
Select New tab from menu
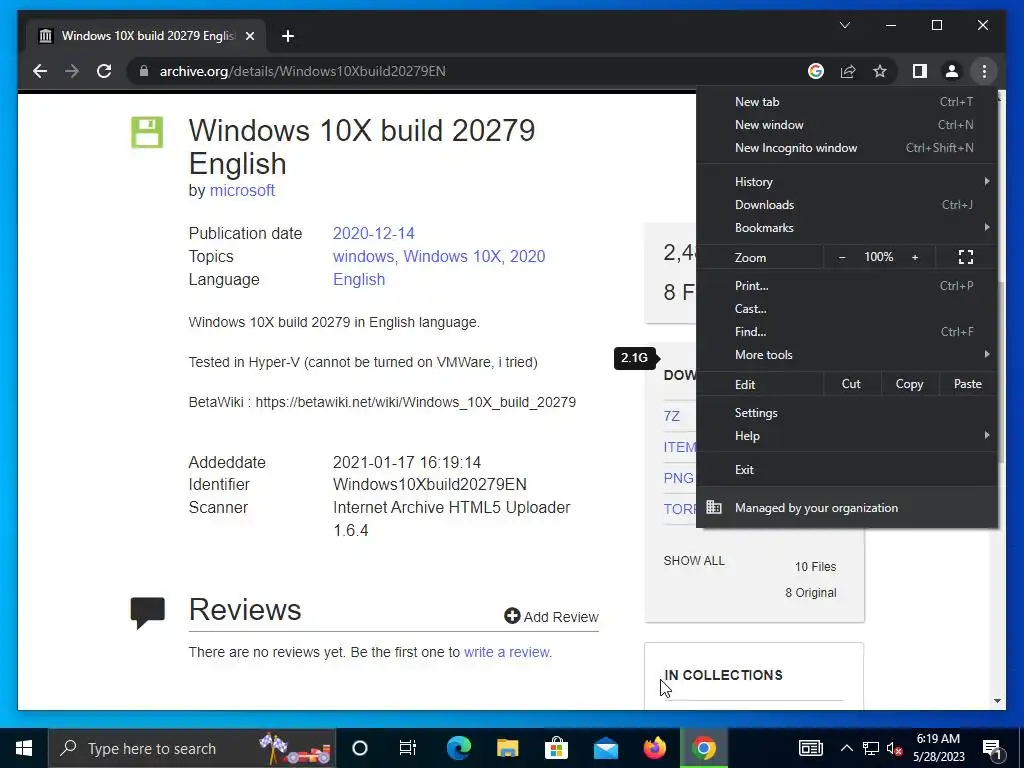point(847,102)
